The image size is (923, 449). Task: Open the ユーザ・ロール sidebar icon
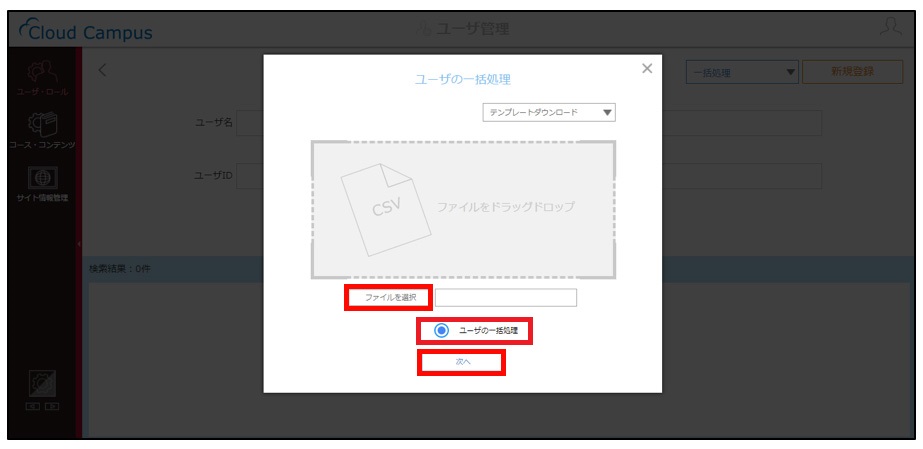(42, 71)
